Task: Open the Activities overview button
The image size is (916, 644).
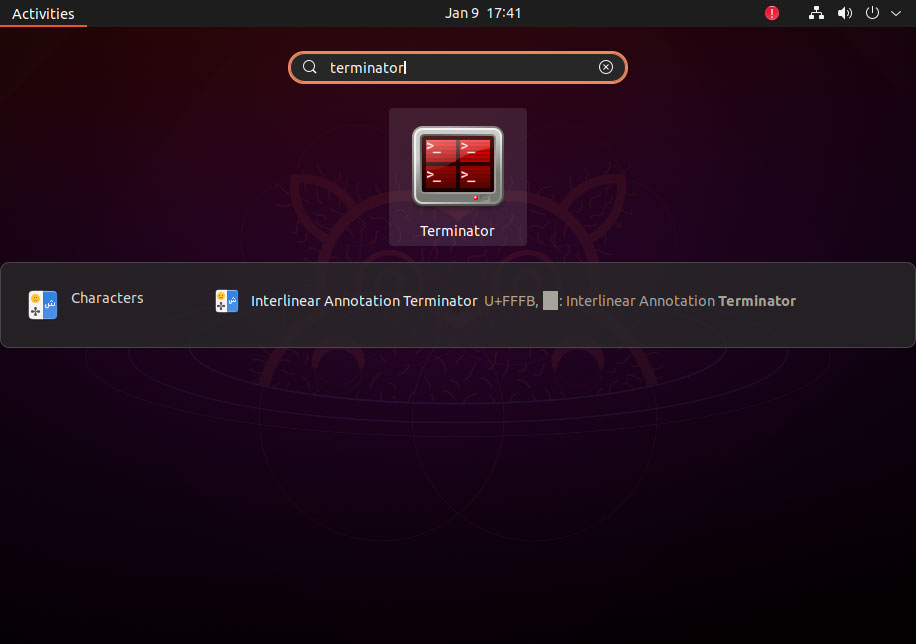Action: click(x=43, y=13)
